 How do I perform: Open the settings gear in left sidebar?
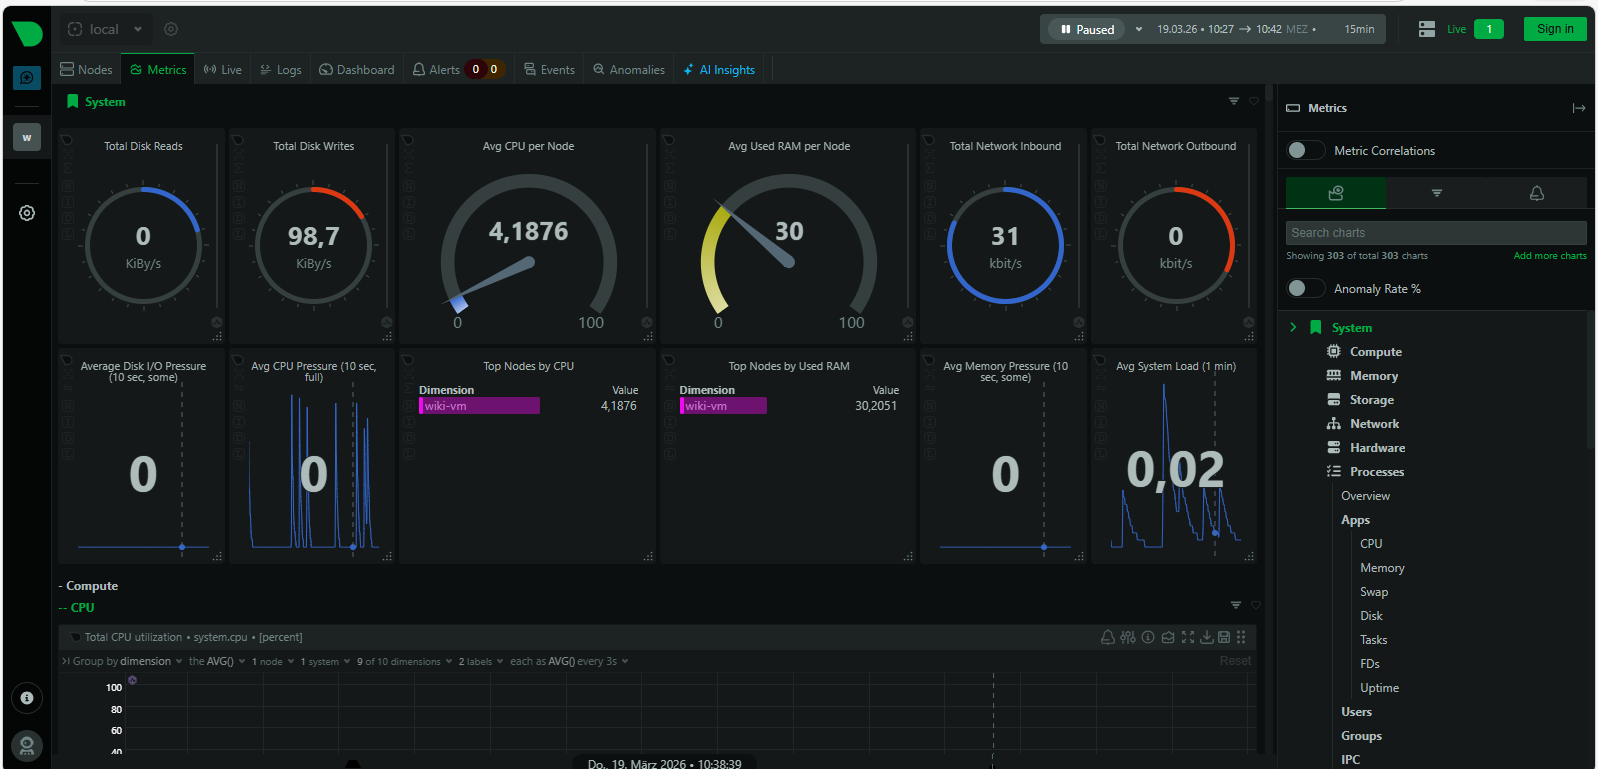(27, 213)
